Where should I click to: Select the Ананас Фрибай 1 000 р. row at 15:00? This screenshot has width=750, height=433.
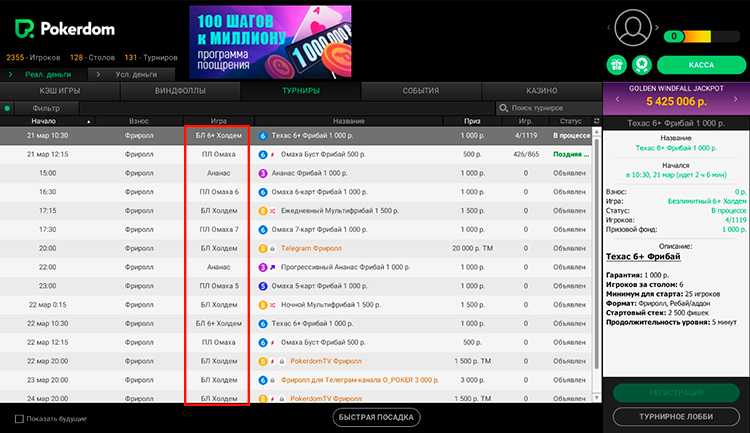296,173
